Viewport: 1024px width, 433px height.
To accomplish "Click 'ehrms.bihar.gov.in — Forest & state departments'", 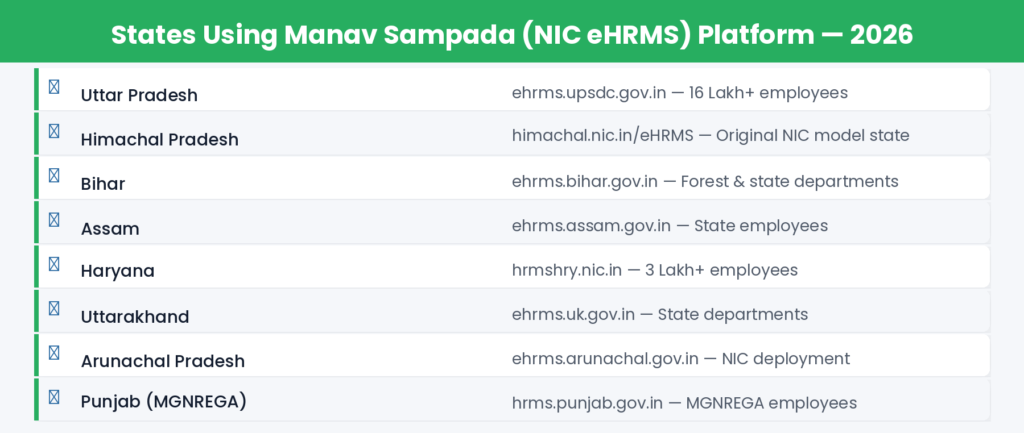I will point(705,181).
